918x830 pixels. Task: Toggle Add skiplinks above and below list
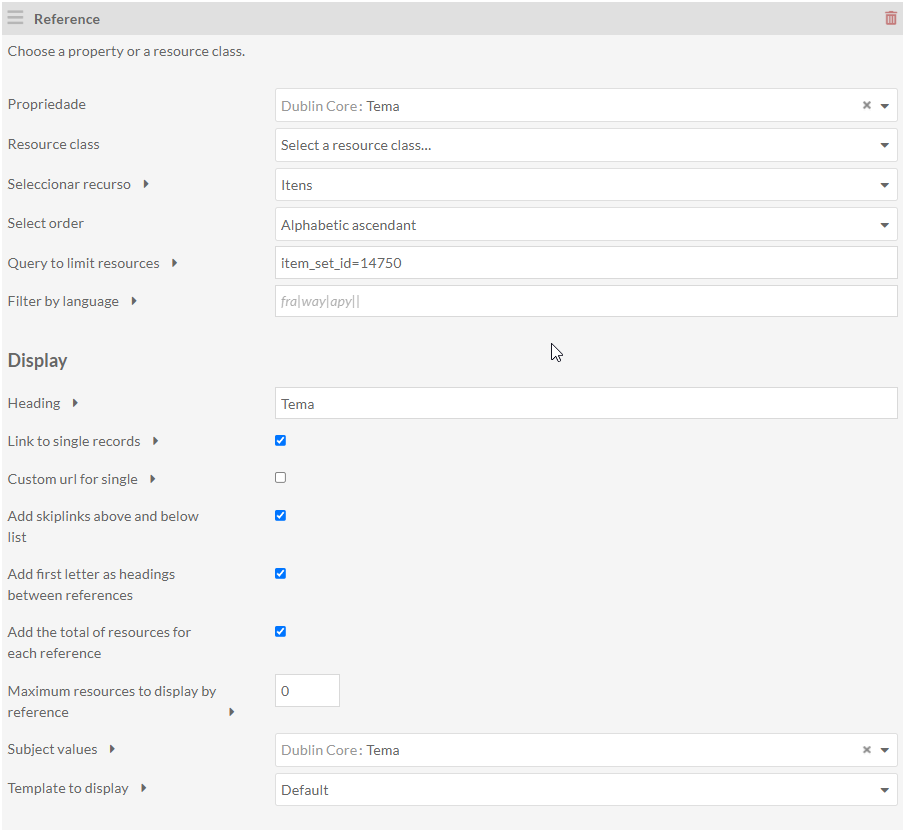[280, 516]
